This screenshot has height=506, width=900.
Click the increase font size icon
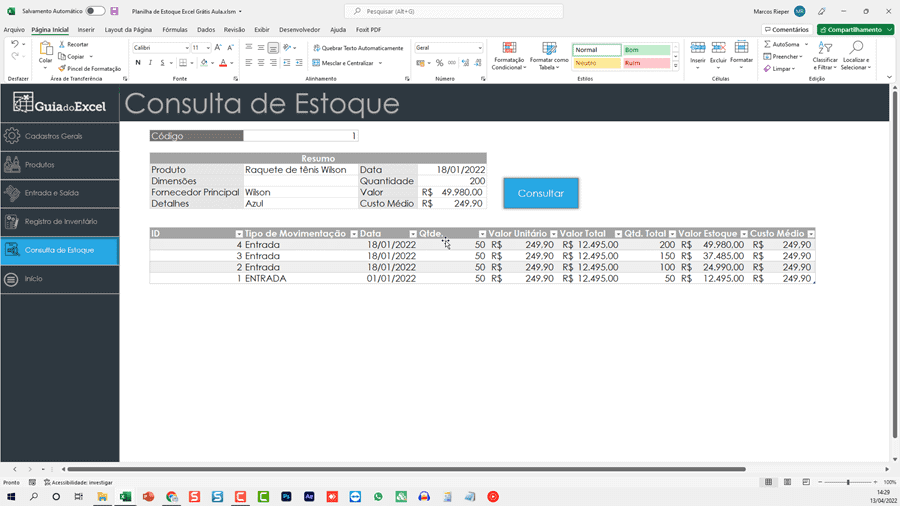pos(218,48)
